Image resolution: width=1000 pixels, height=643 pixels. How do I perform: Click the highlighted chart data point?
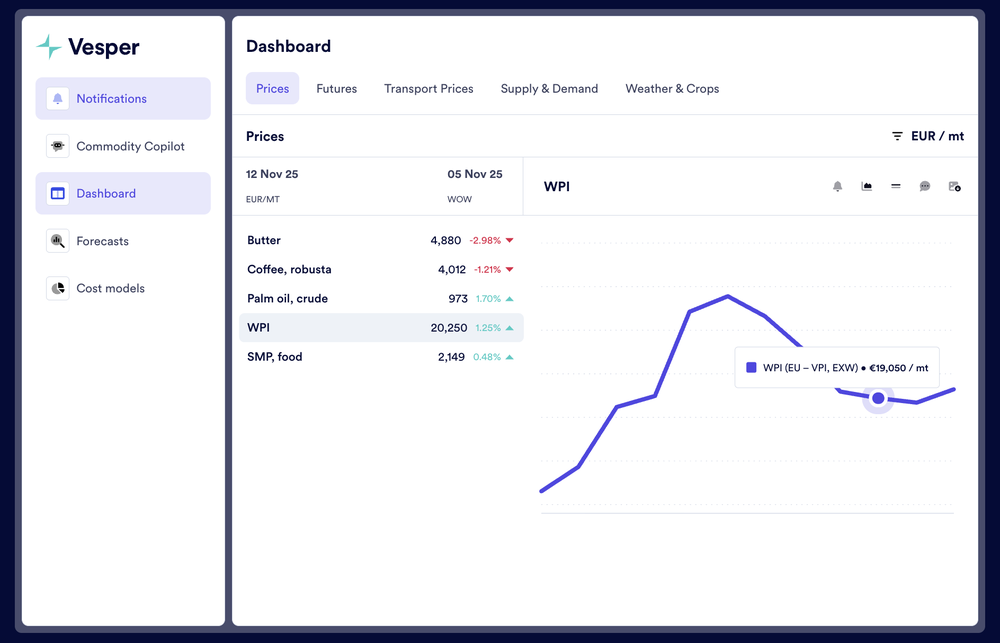pyautogui.click(x=878, y=398)
